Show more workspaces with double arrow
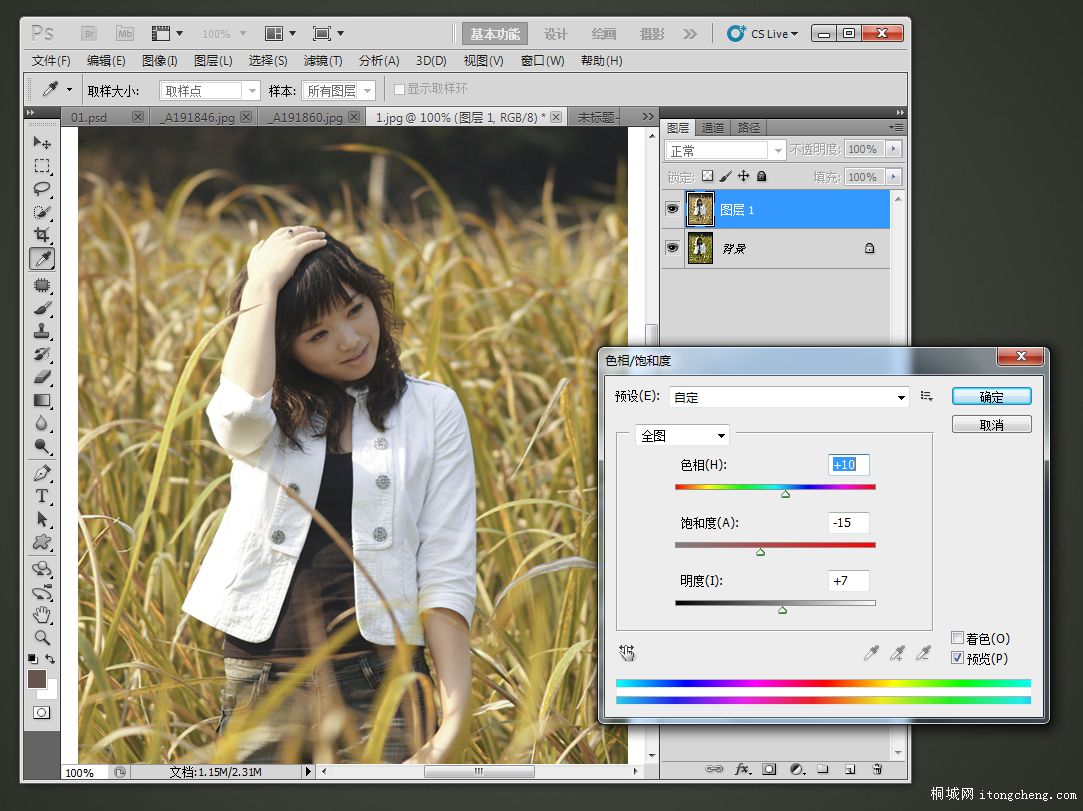Image resolution: width=1083 pixels, height=811 pixels. click(x=689, y=34)
